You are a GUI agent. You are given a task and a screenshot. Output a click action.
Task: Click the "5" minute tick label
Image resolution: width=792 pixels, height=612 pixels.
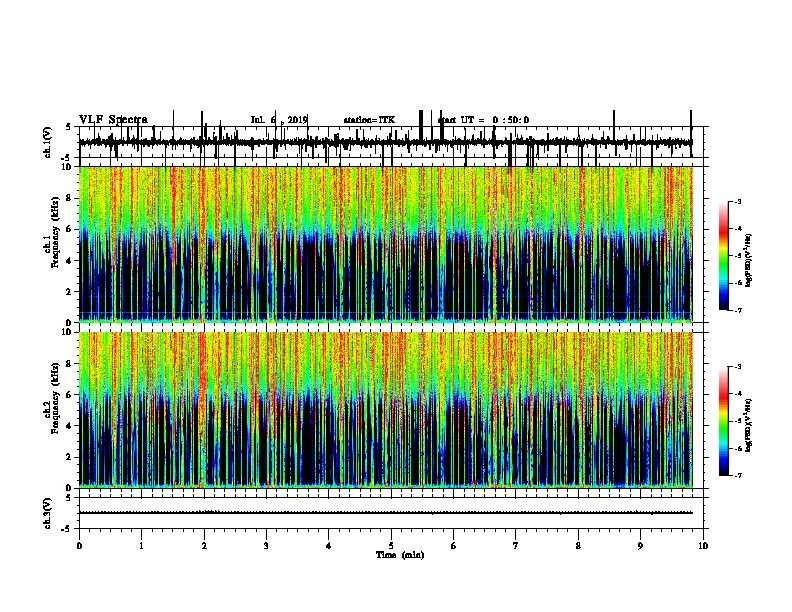tap(391, 546)
